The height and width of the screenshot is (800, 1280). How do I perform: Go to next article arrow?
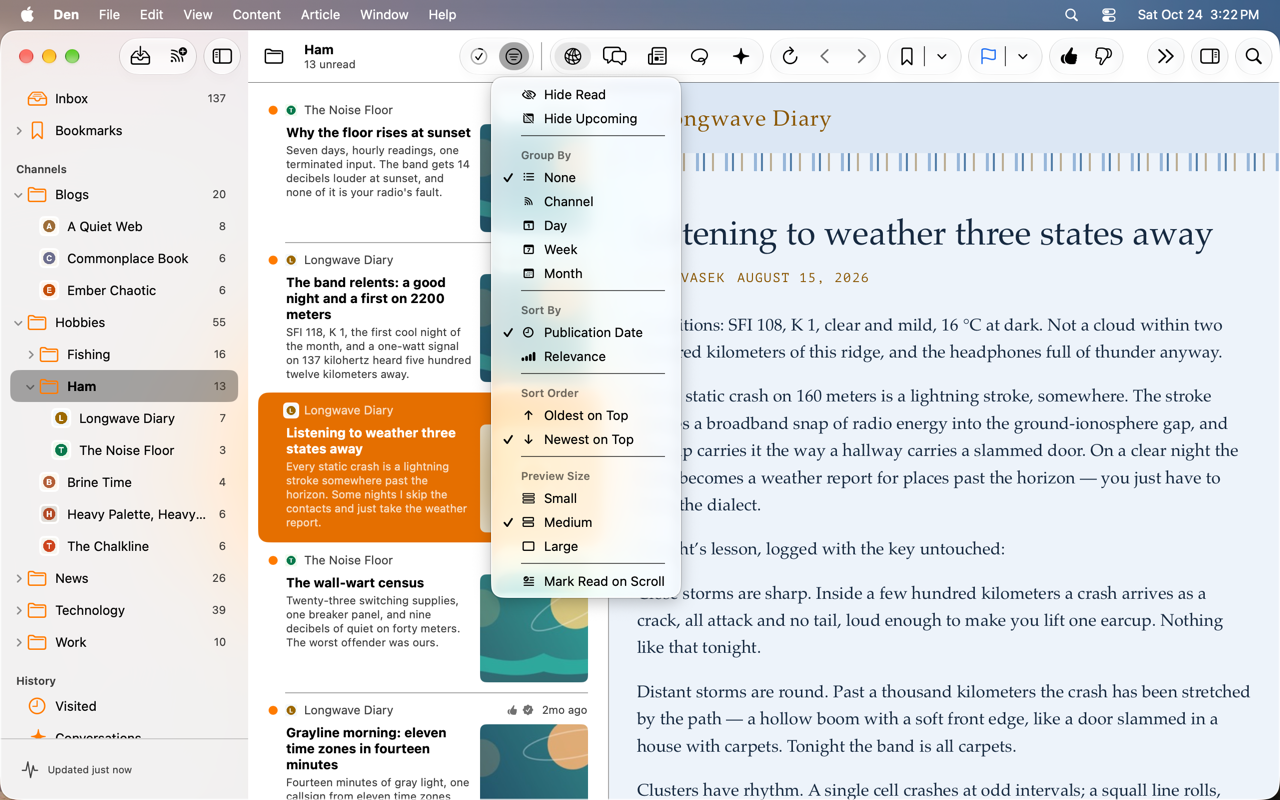(861, 57)
